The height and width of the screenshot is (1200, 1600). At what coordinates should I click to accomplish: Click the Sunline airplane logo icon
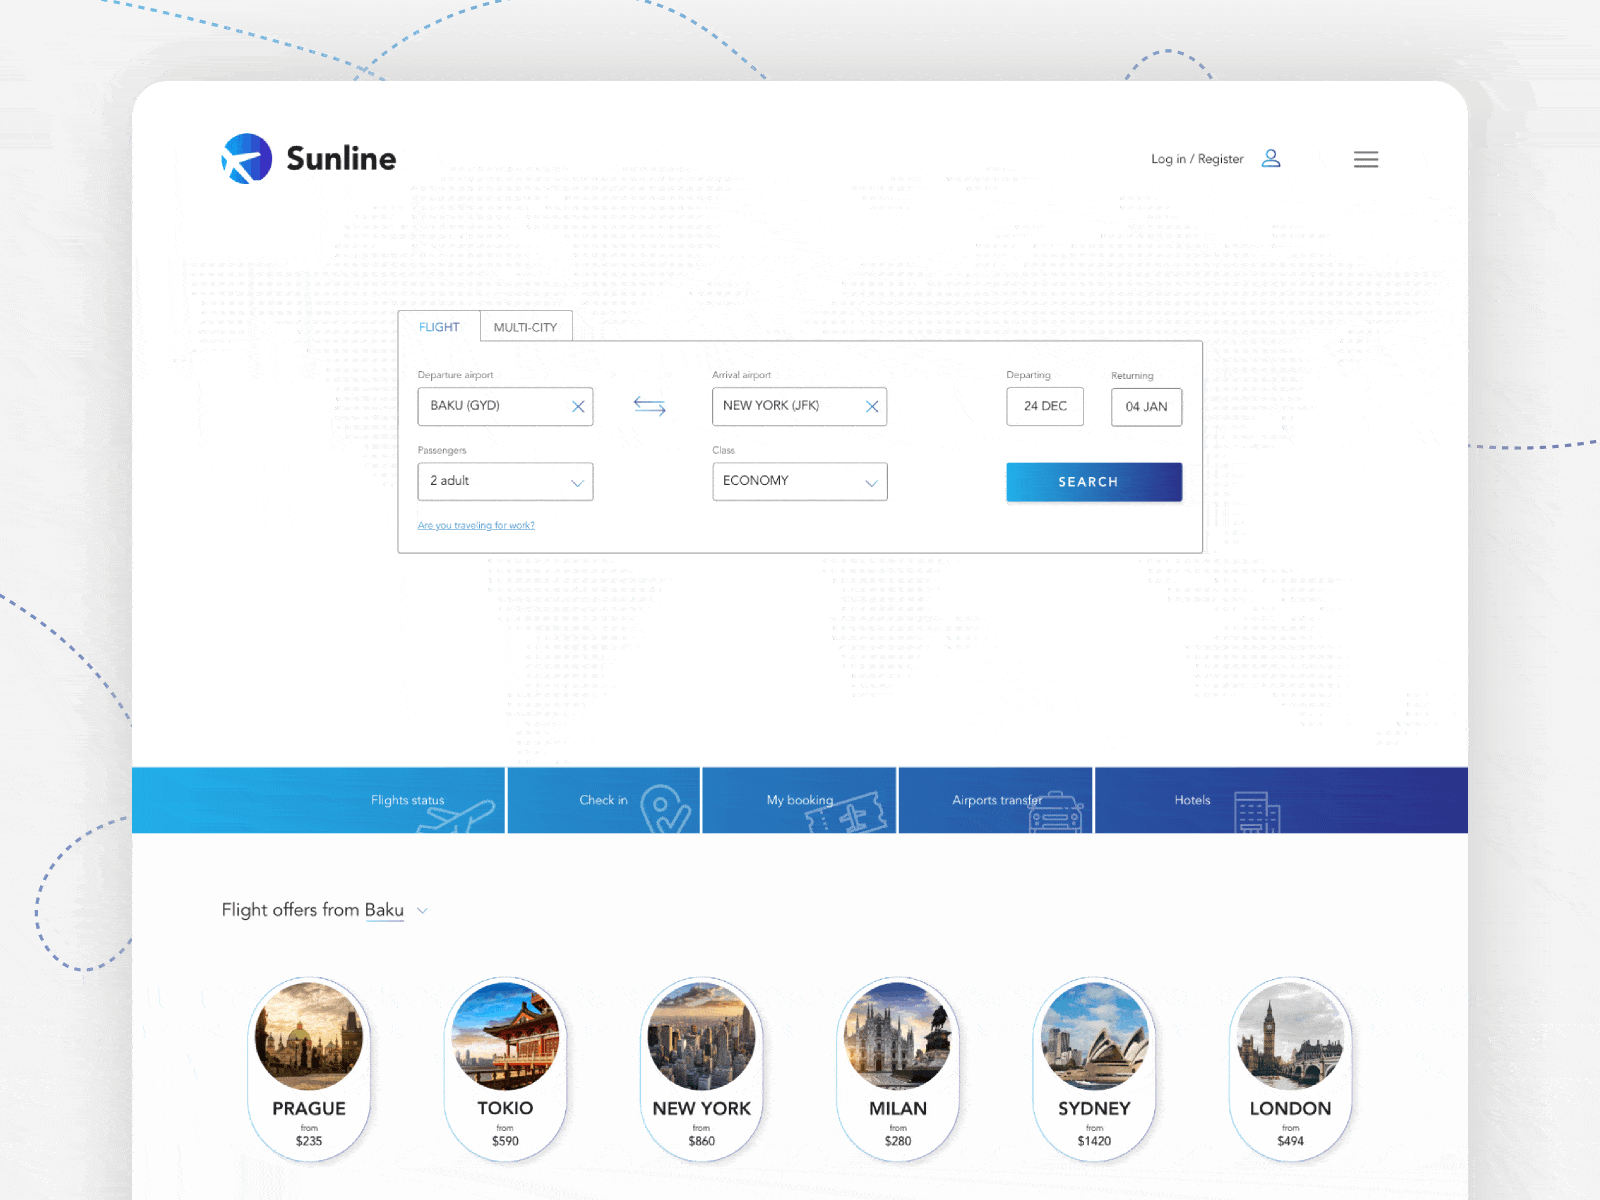coord(247,158)
